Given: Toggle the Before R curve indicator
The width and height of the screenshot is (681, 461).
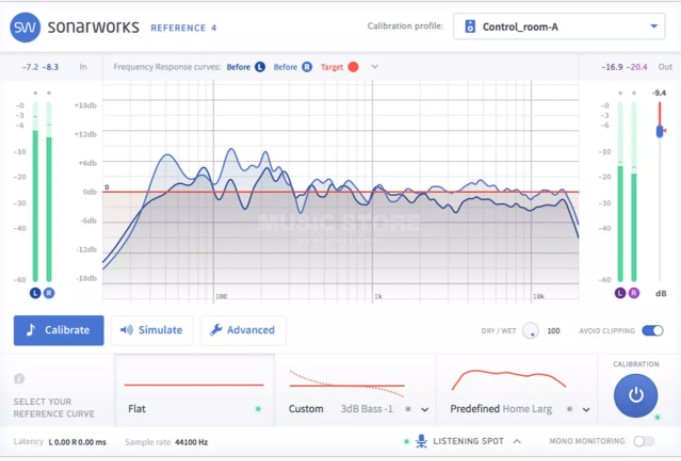Looking at the screenshot, I should point(307,67).
